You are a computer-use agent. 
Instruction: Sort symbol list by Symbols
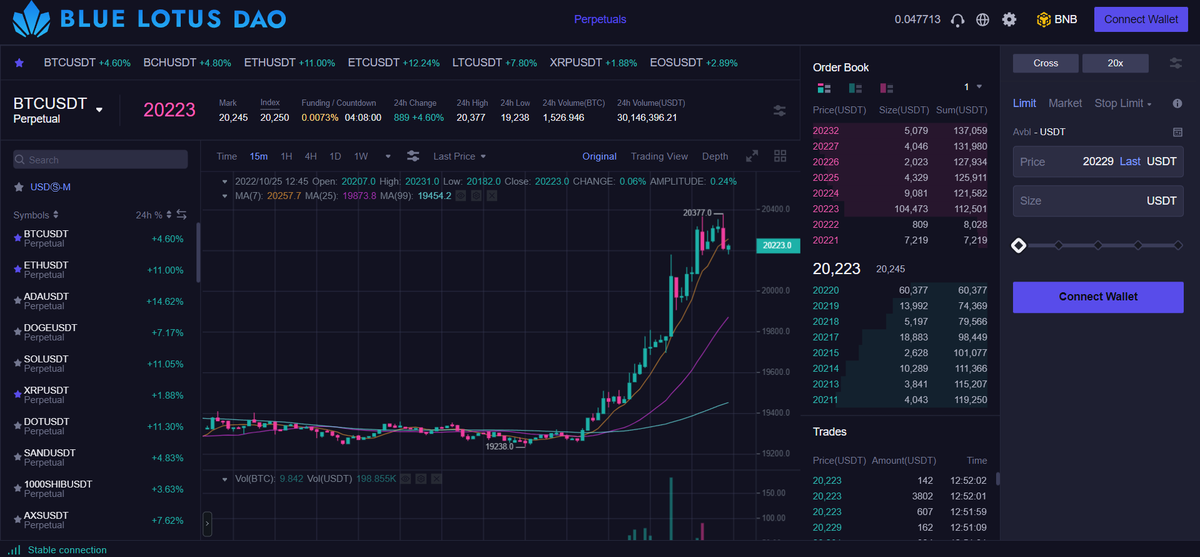(x=35, y=215)
